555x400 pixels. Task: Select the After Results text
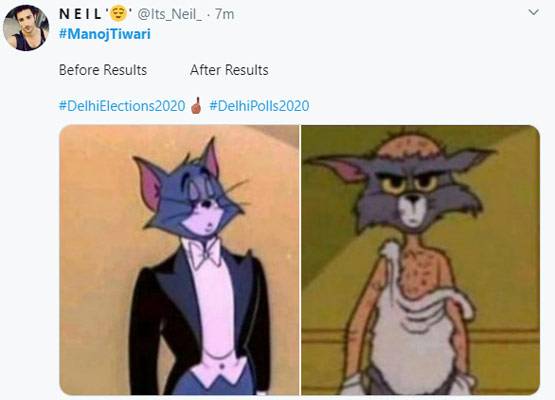pyautogui.click(x=229, y=70)
